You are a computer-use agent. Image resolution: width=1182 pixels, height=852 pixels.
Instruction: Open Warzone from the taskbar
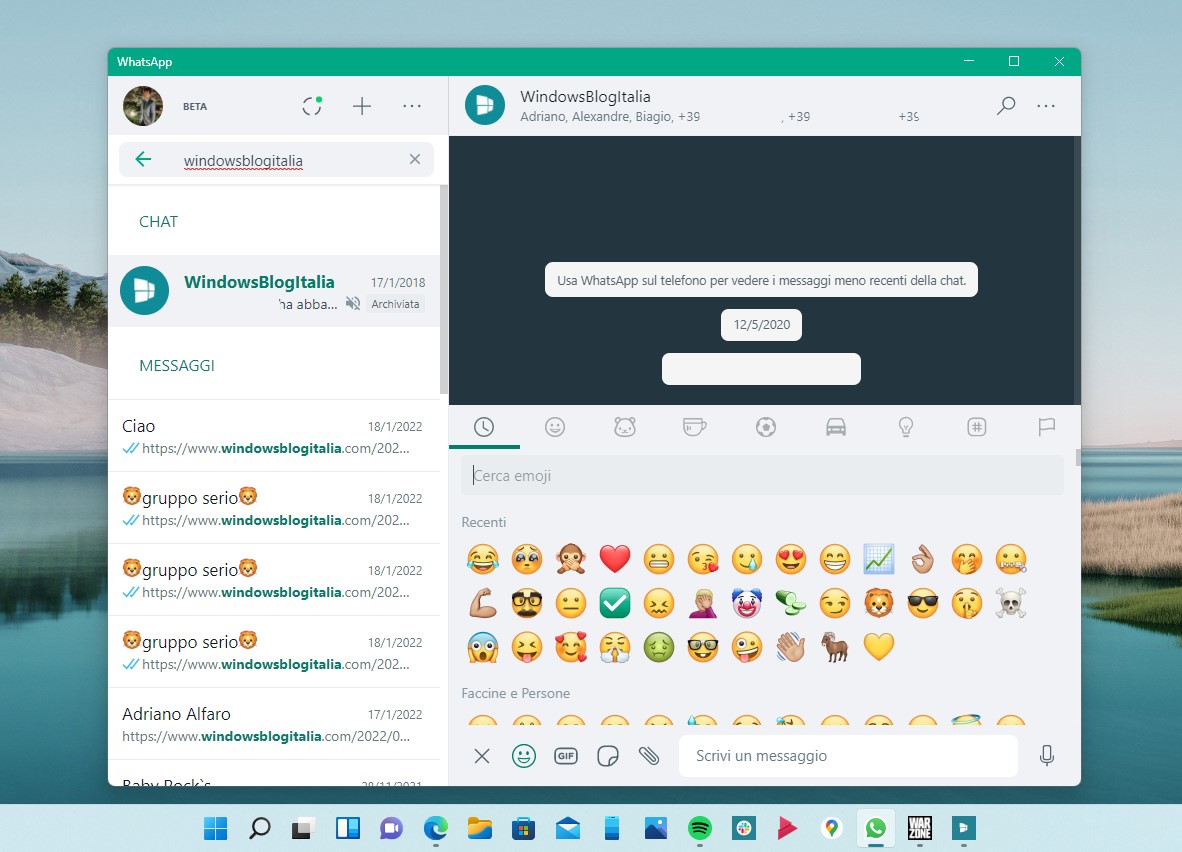(x=920, y=828)
